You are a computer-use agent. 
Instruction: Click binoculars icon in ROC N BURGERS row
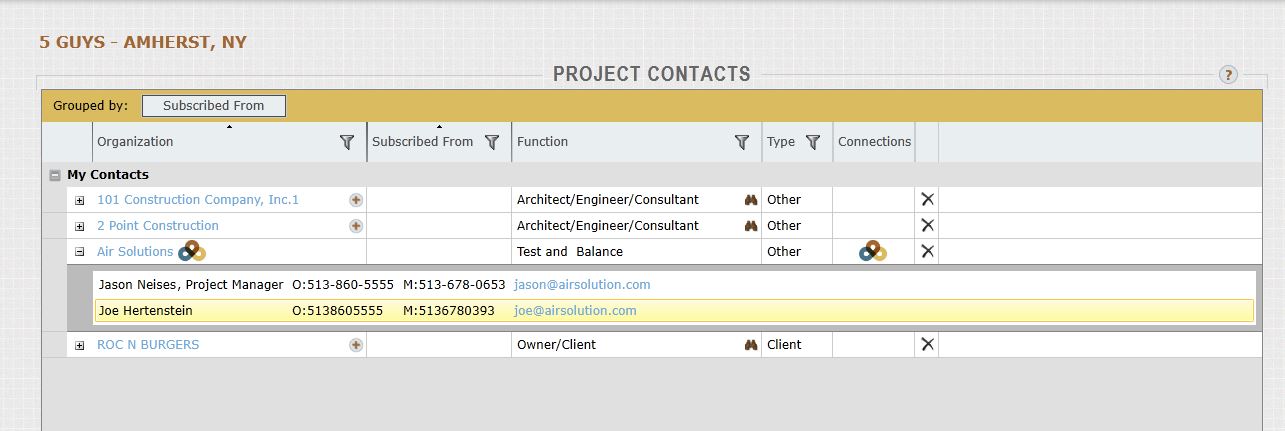pyautogui.click(x=751, y=345)
